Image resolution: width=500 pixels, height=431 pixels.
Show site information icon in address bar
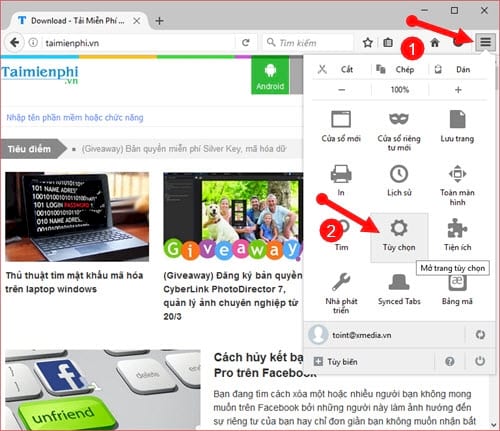pos(33,43)
